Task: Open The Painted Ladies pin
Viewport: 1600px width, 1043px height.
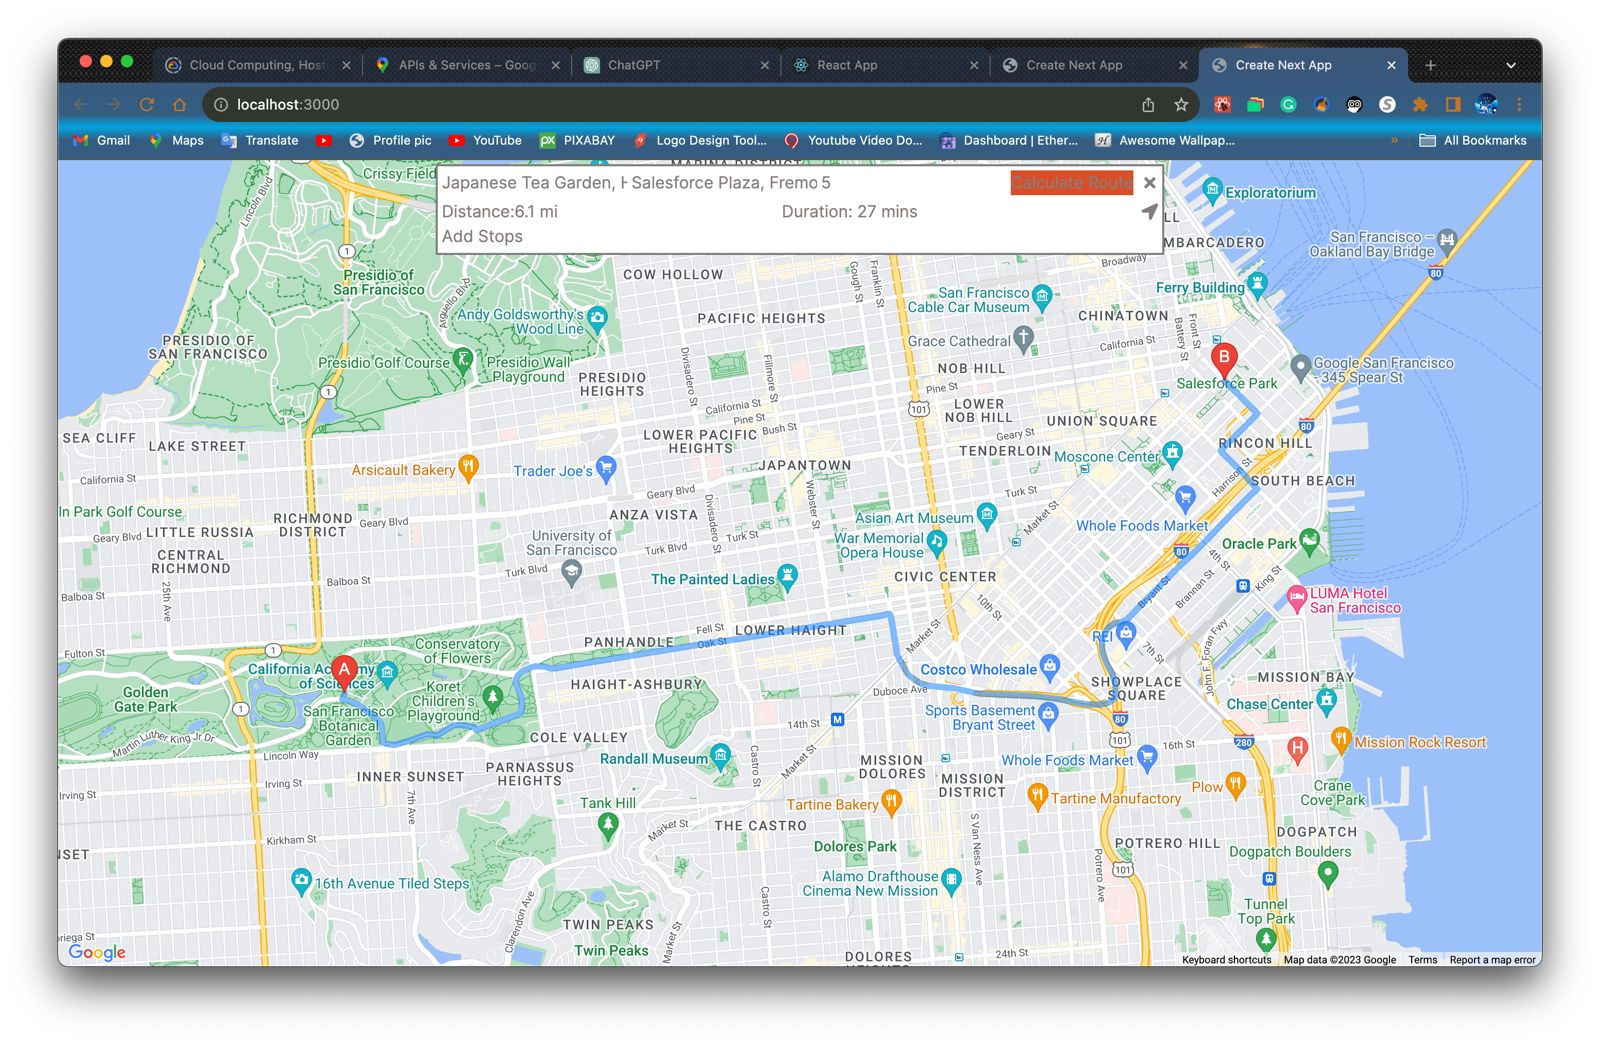Action: click(788, 577)
